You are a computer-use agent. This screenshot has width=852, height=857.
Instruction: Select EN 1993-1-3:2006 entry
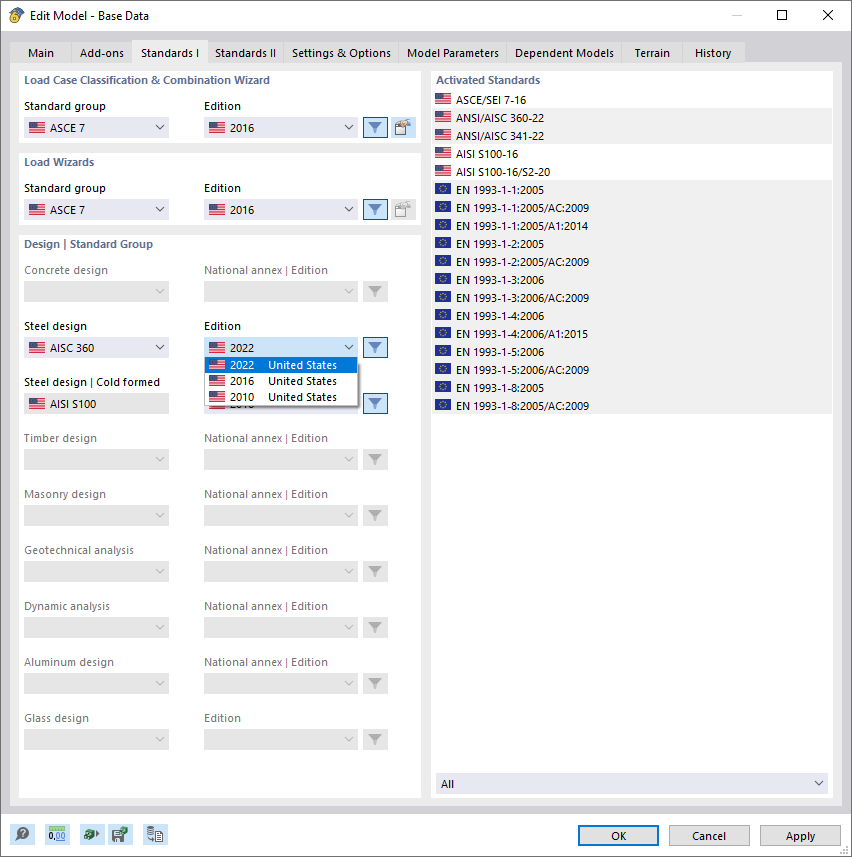click(632, 280)
